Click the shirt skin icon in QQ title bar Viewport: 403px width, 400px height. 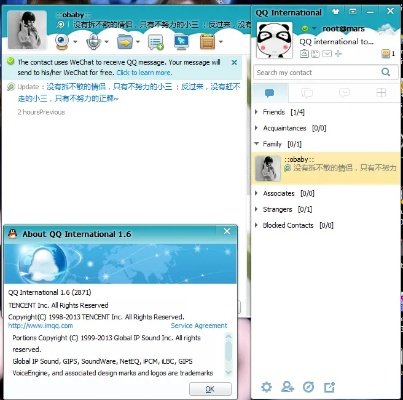pyautogui.click(x=336, y=12)
